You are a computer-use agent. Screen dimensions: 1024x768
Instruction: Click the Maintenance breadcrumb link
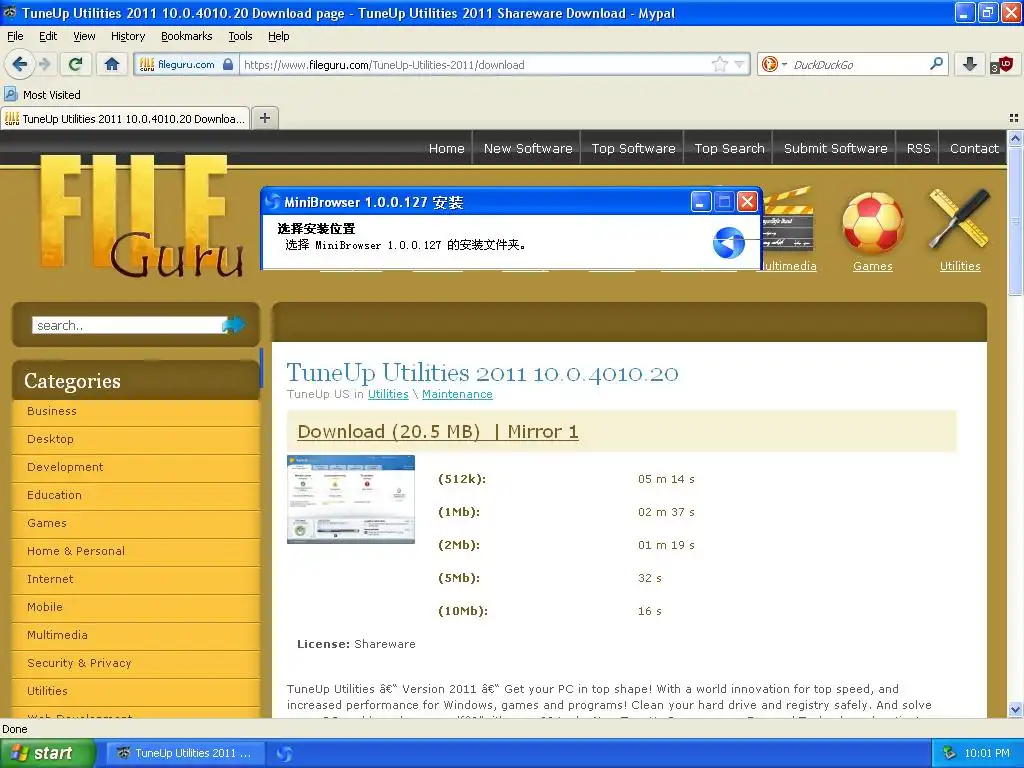[457, 394]
